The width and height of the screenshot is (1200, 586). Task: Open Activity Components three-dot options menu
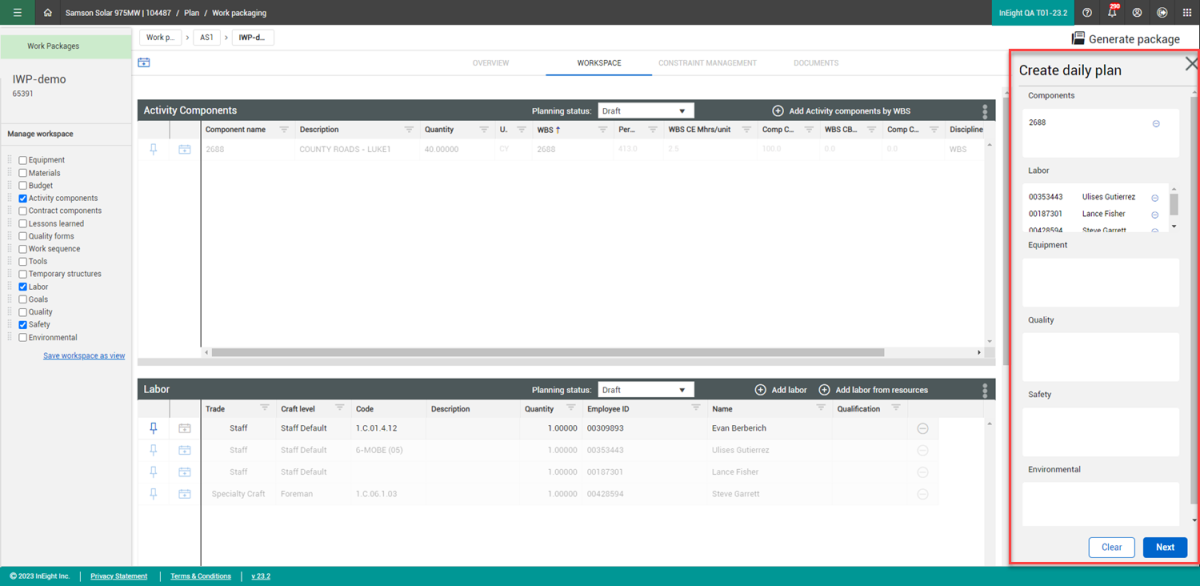point(985,111)
